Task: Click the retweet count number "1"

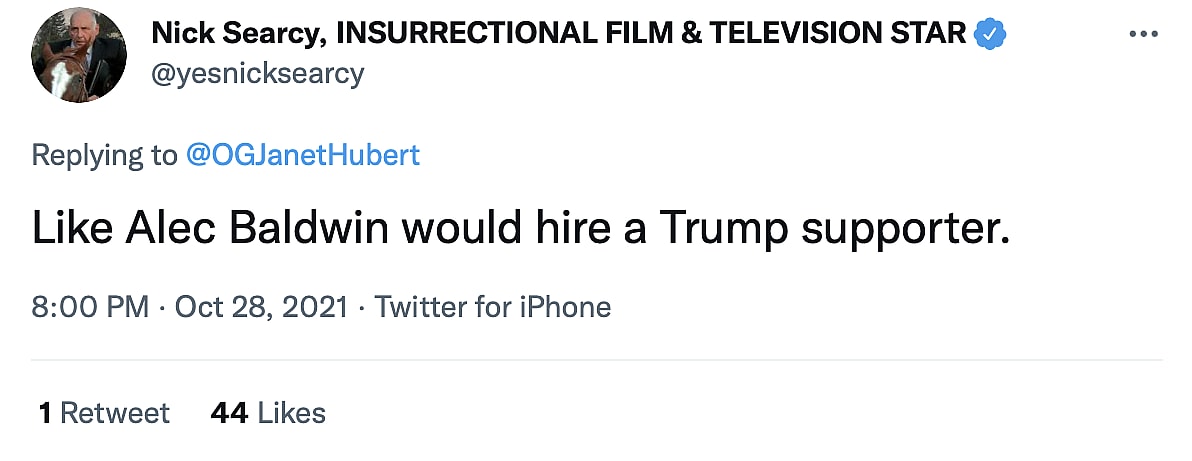Action: click(45, 412)
